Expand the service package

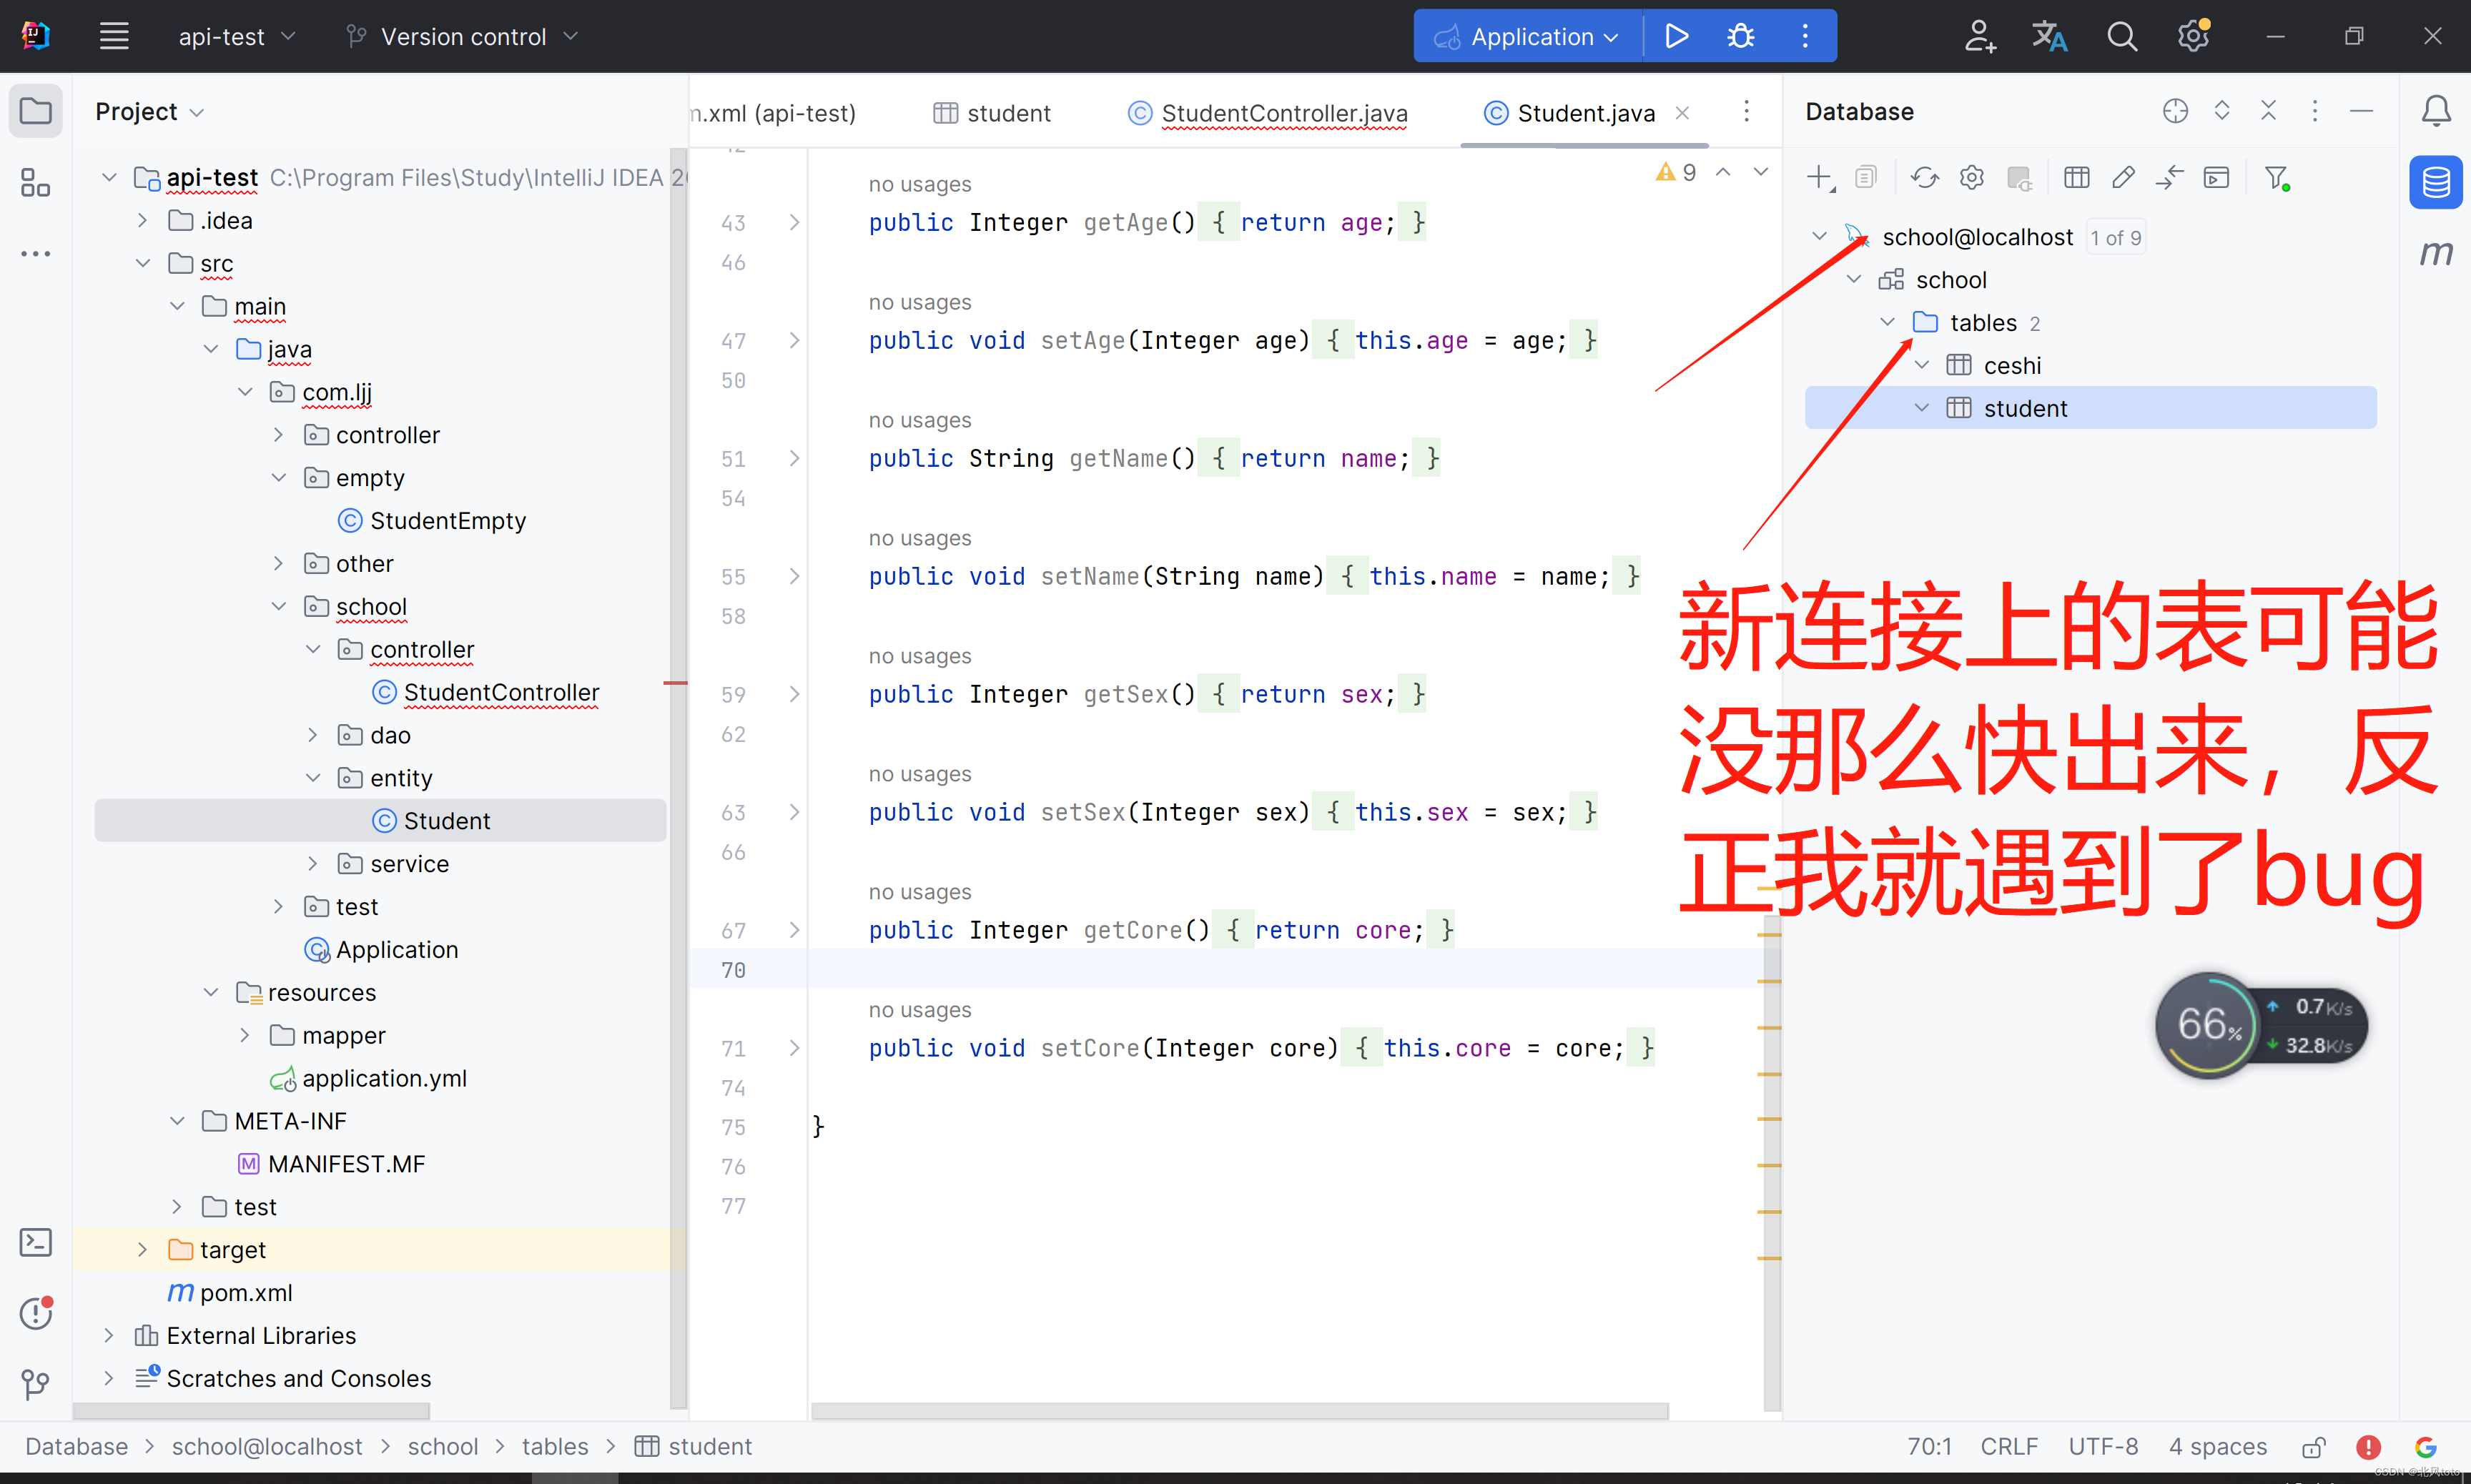pos(313,863)
